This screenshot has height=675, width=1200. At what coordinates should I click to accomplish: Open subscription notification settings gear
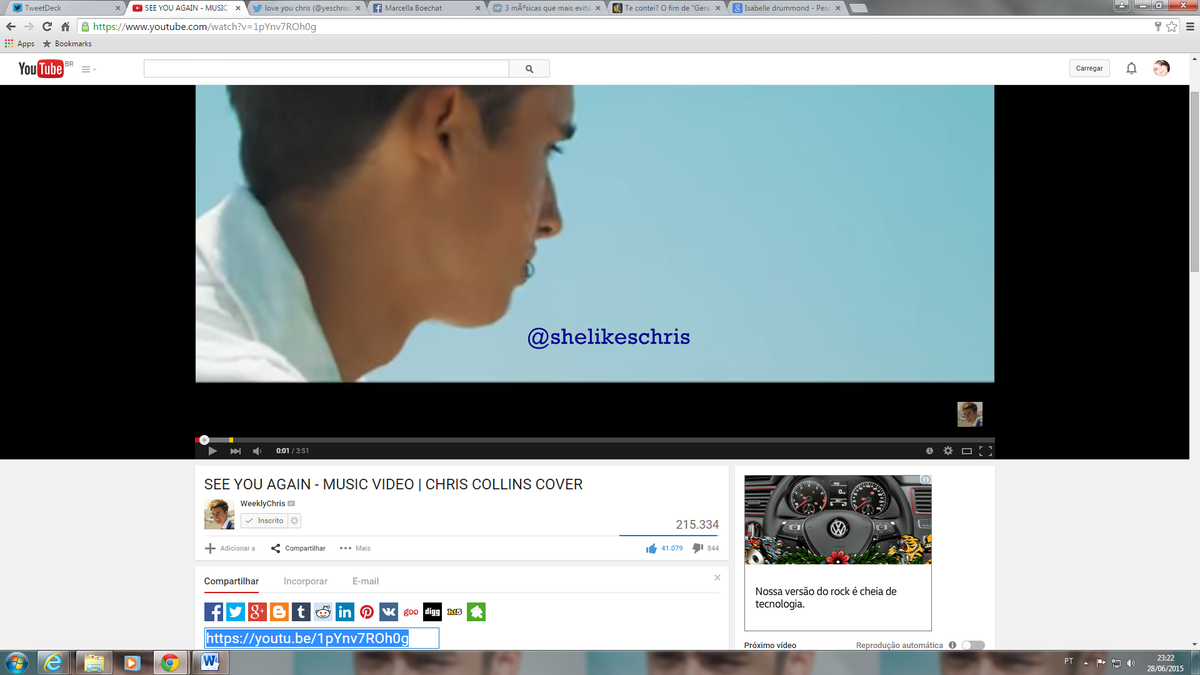point(295,521)
